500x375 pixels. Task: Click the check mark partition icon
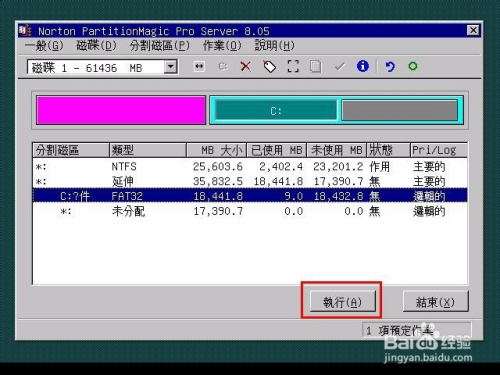tap(339, 67)
